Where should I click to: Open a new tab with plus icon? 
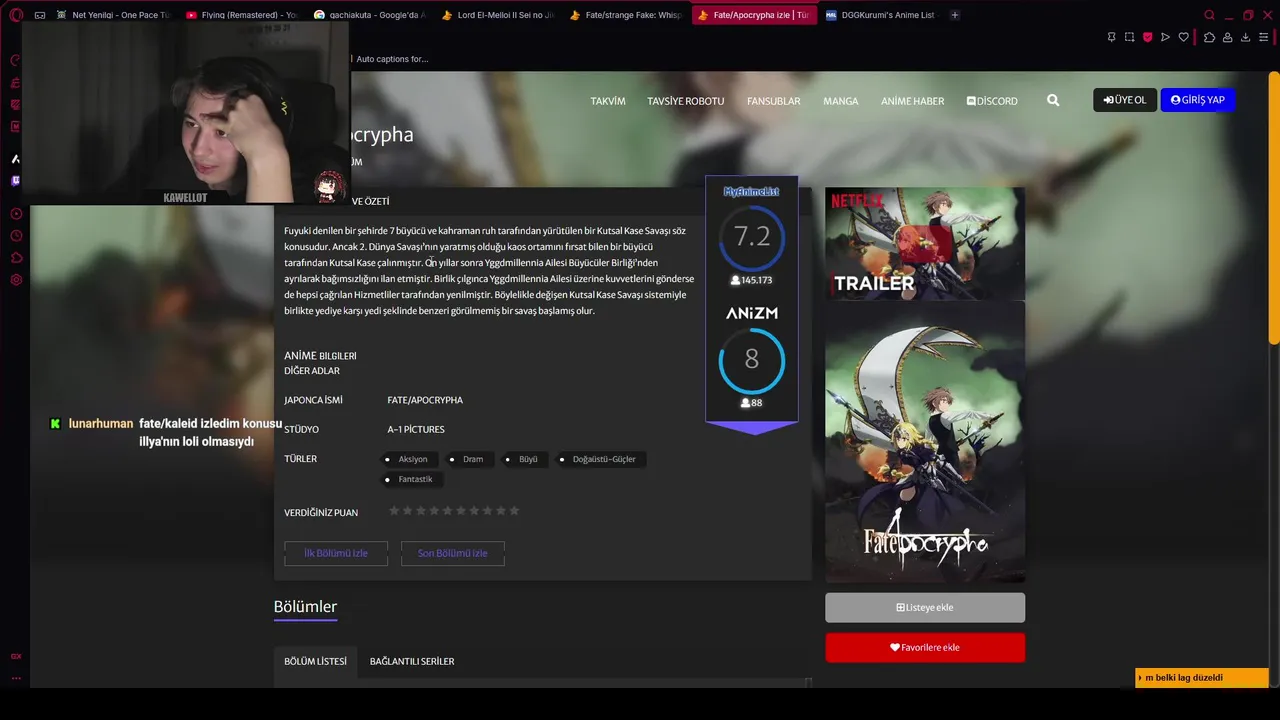pyautogui.click(x=954, y=15)
